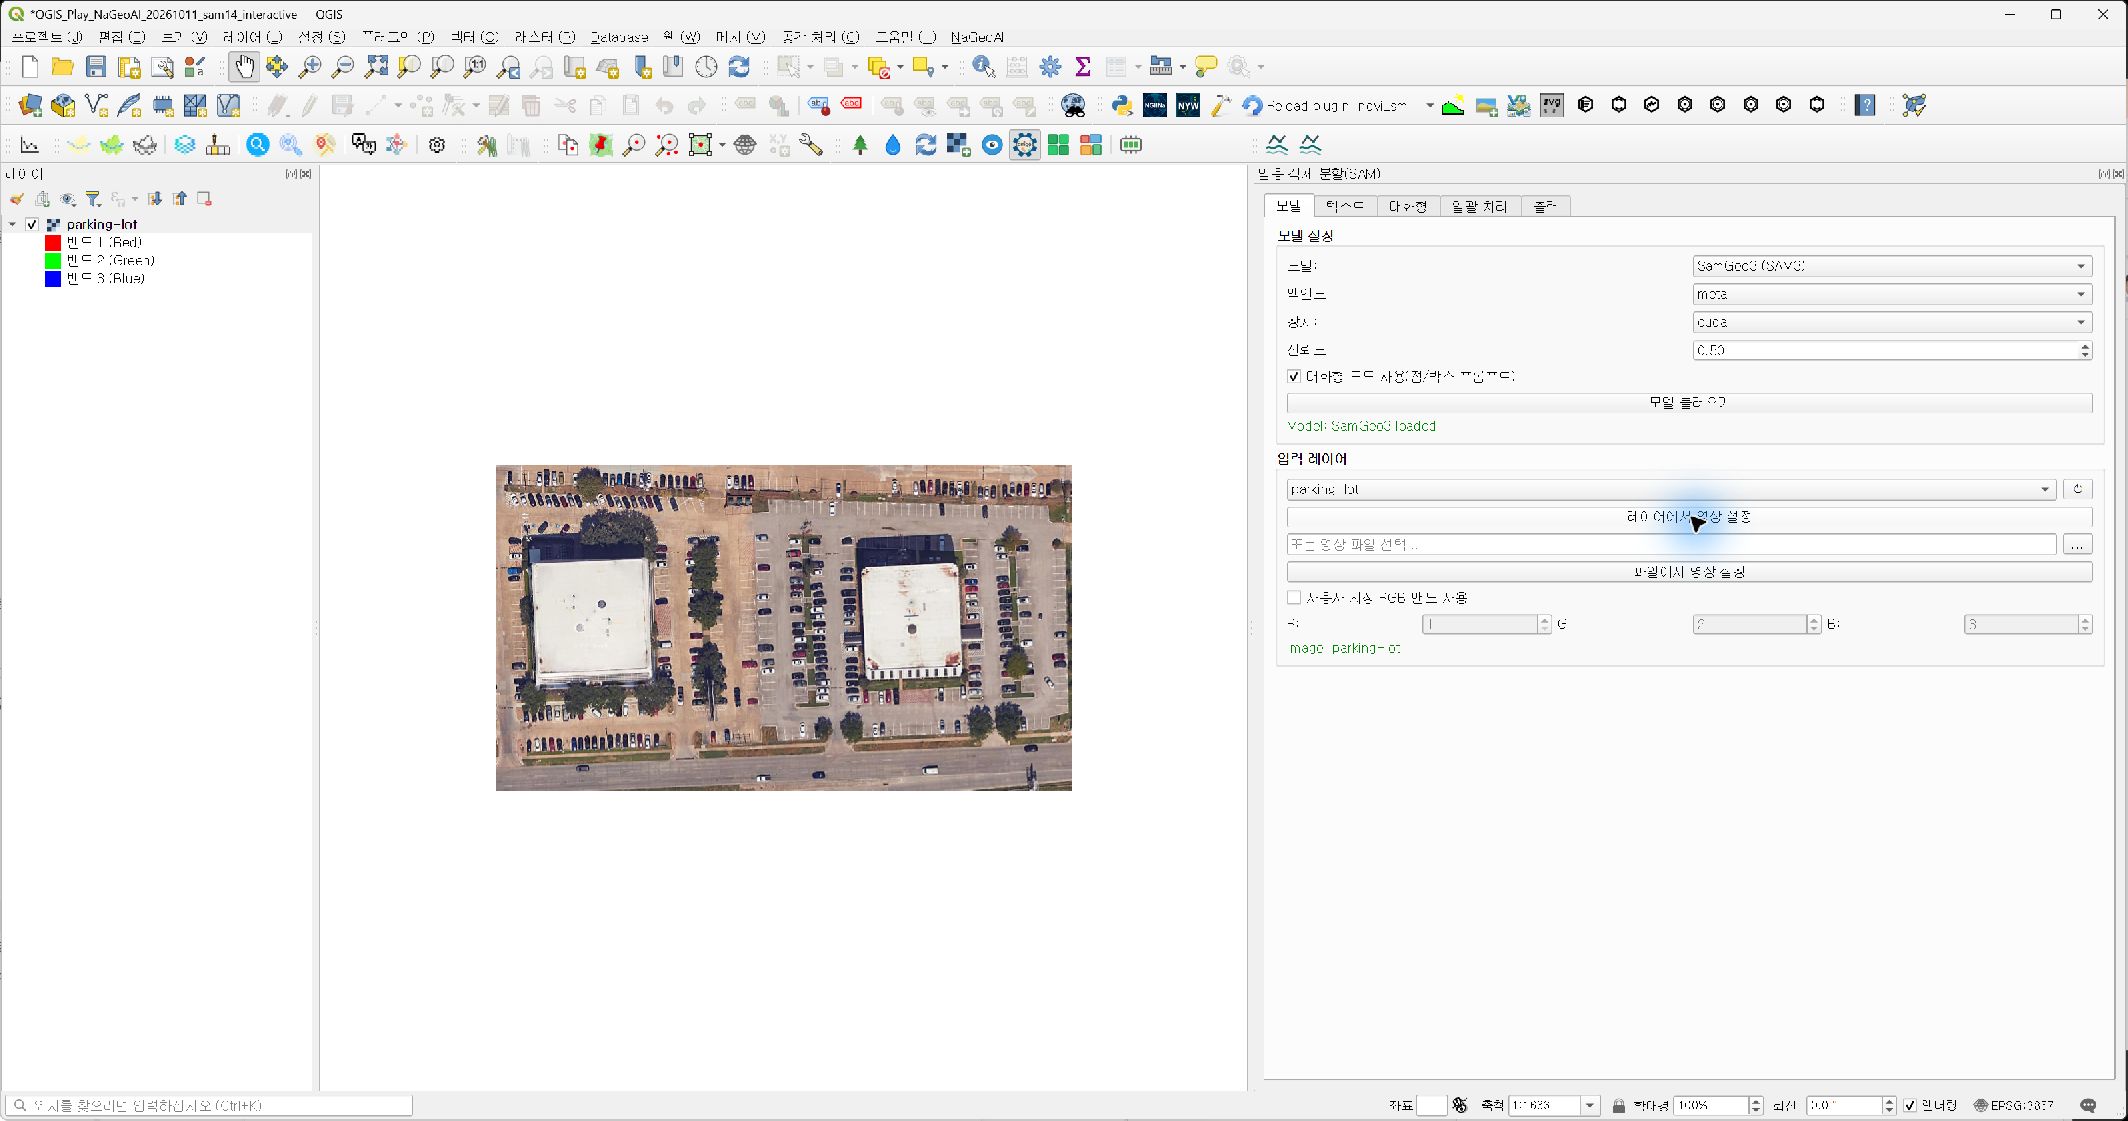This screenshot has width=2128, height=1121.
Task: Click the browse '...' file button
Action: click(x=2077, y=545)
